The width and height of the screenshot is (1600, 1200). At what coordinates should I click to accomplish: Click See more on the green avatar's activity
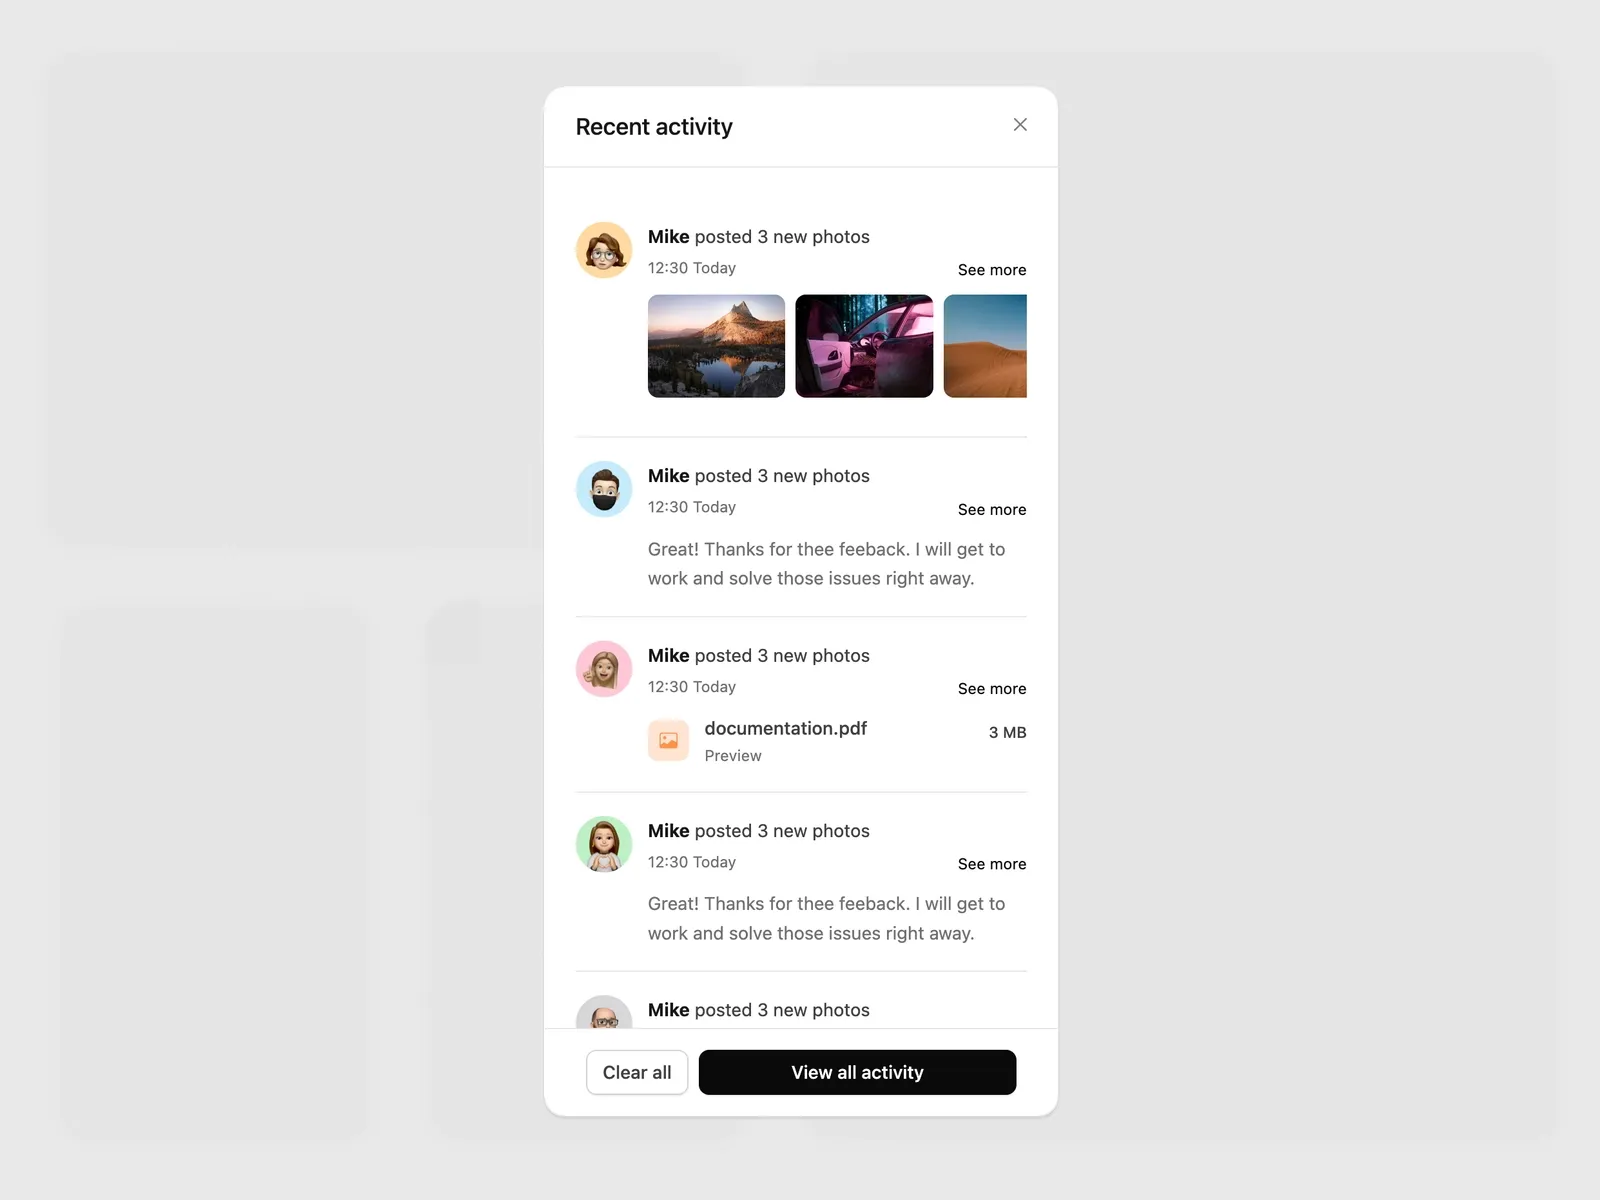pyautogui.click(x=992, y=864)
